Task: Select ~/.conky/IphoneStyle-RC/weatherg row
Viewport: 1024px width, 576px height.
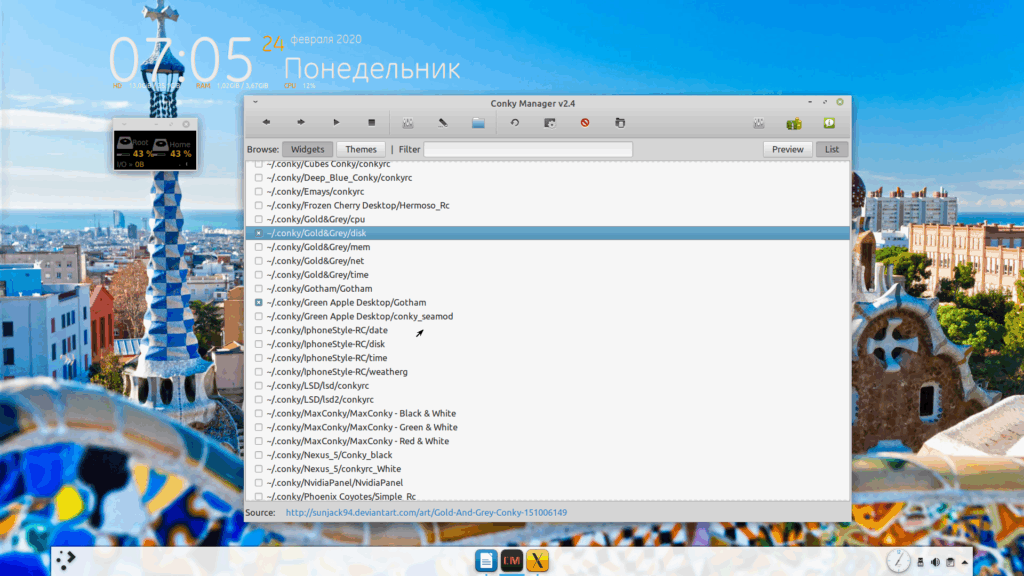Action: point(547,372)
